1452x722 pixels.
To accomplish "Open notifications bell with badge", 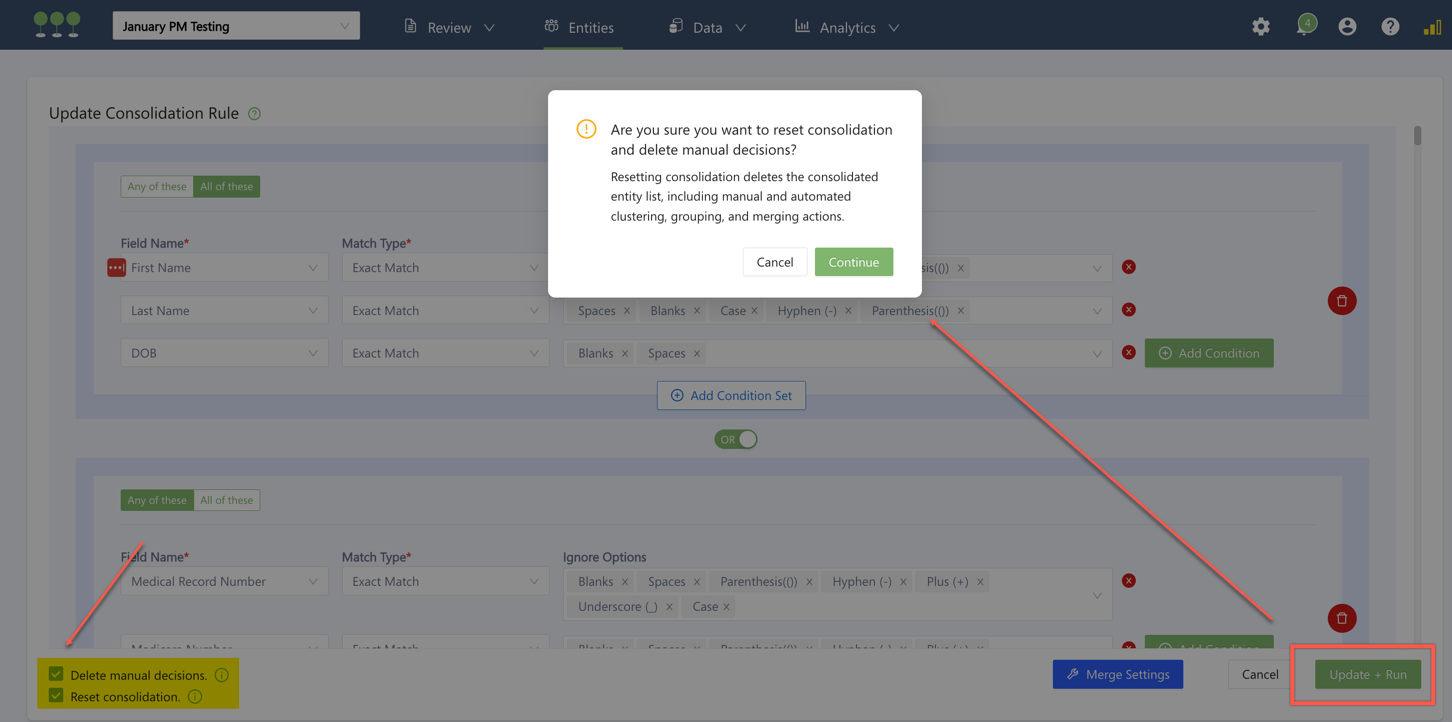I will click(1304, 26).
